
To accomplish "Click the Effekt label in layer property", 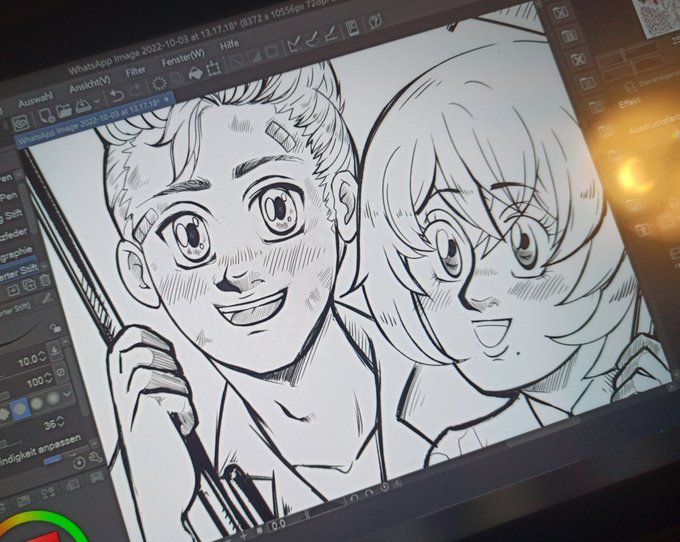I will coord(629,104).
